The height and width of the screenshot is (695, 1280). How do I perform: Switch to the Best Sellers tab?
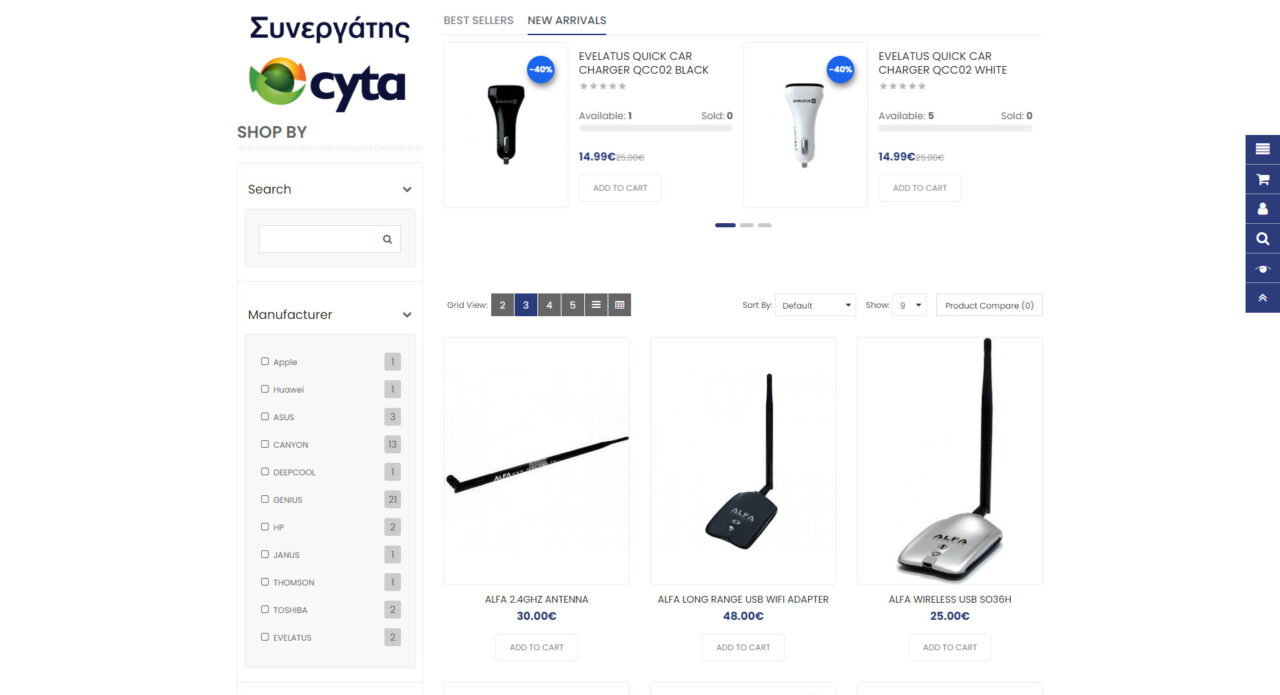click(478, 20)
